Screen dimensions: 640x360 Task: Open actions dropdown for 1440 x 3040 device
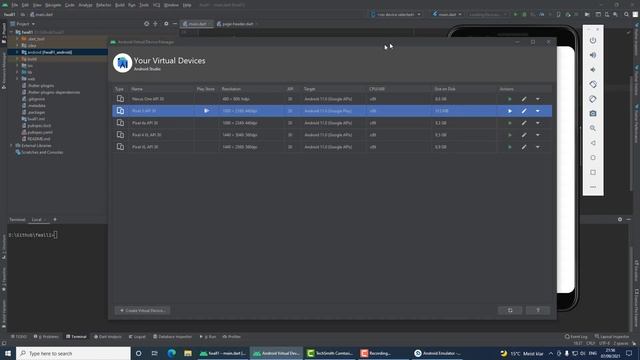[538, 135]
